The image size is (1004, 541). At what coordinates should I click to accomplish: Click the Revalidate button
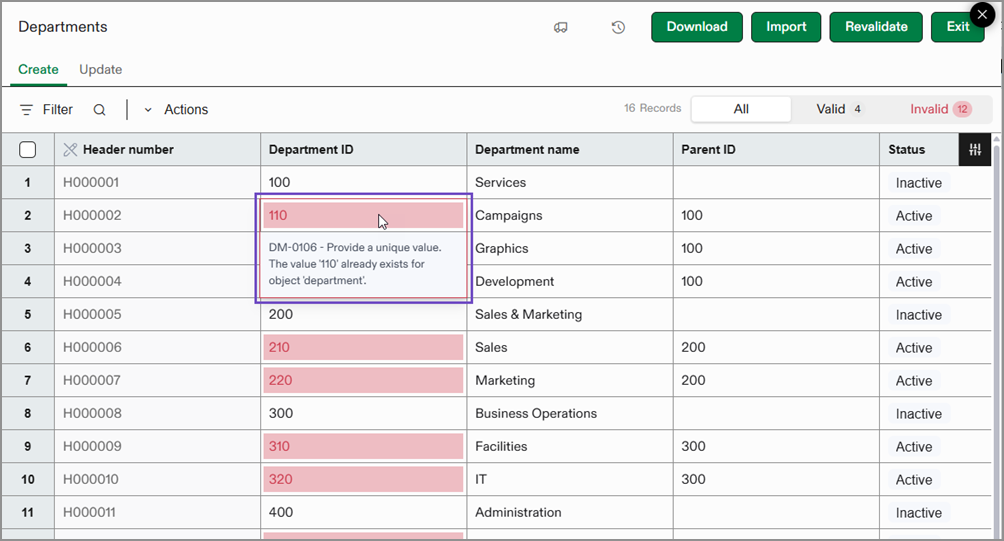pos(875,27)
